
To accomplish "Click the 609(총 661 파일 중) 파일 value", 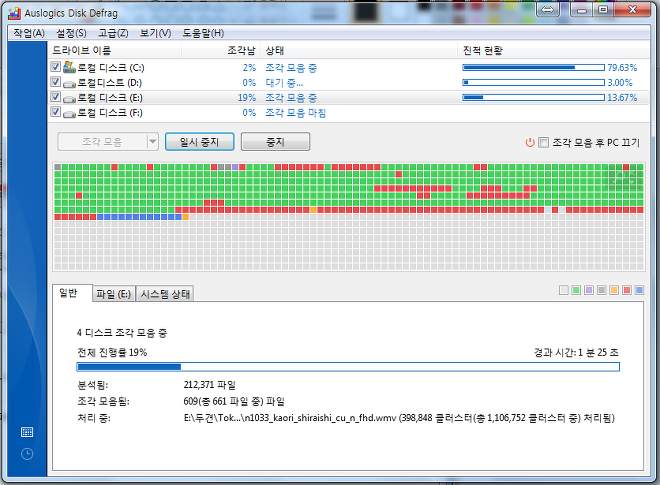I will coord(234,401).
